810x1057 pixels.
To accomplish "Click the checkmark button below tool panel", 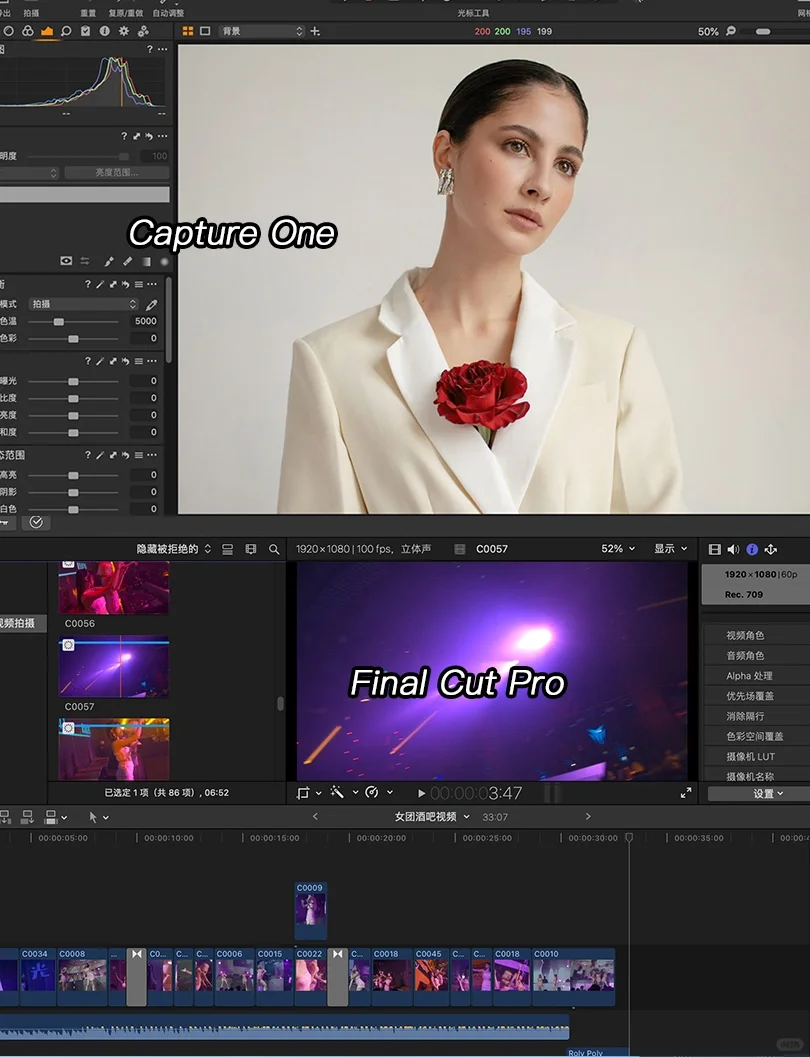I will [36, 522].
